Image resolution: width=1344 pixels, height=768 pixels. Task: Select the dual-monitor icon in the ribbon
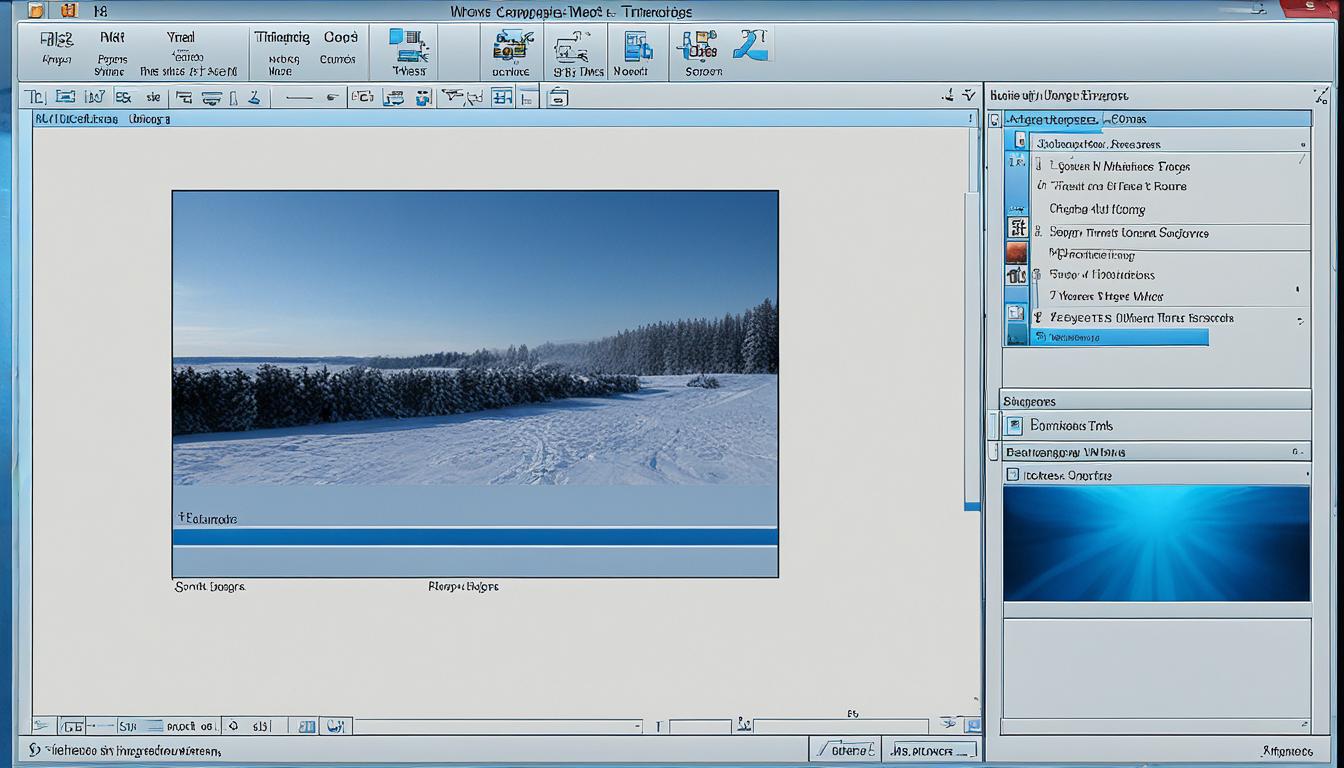(x=408, y=46)
